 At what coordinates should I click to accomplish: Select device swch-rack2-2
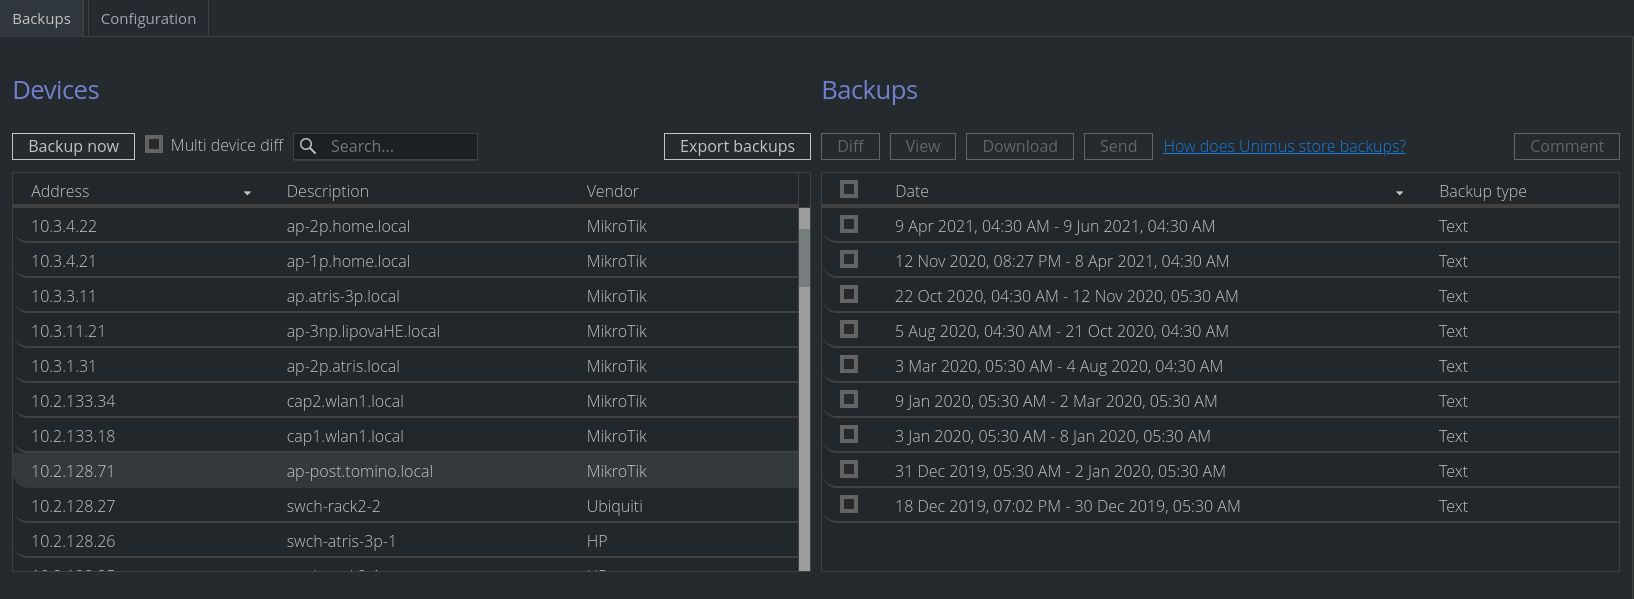click(x=405, y=506)
